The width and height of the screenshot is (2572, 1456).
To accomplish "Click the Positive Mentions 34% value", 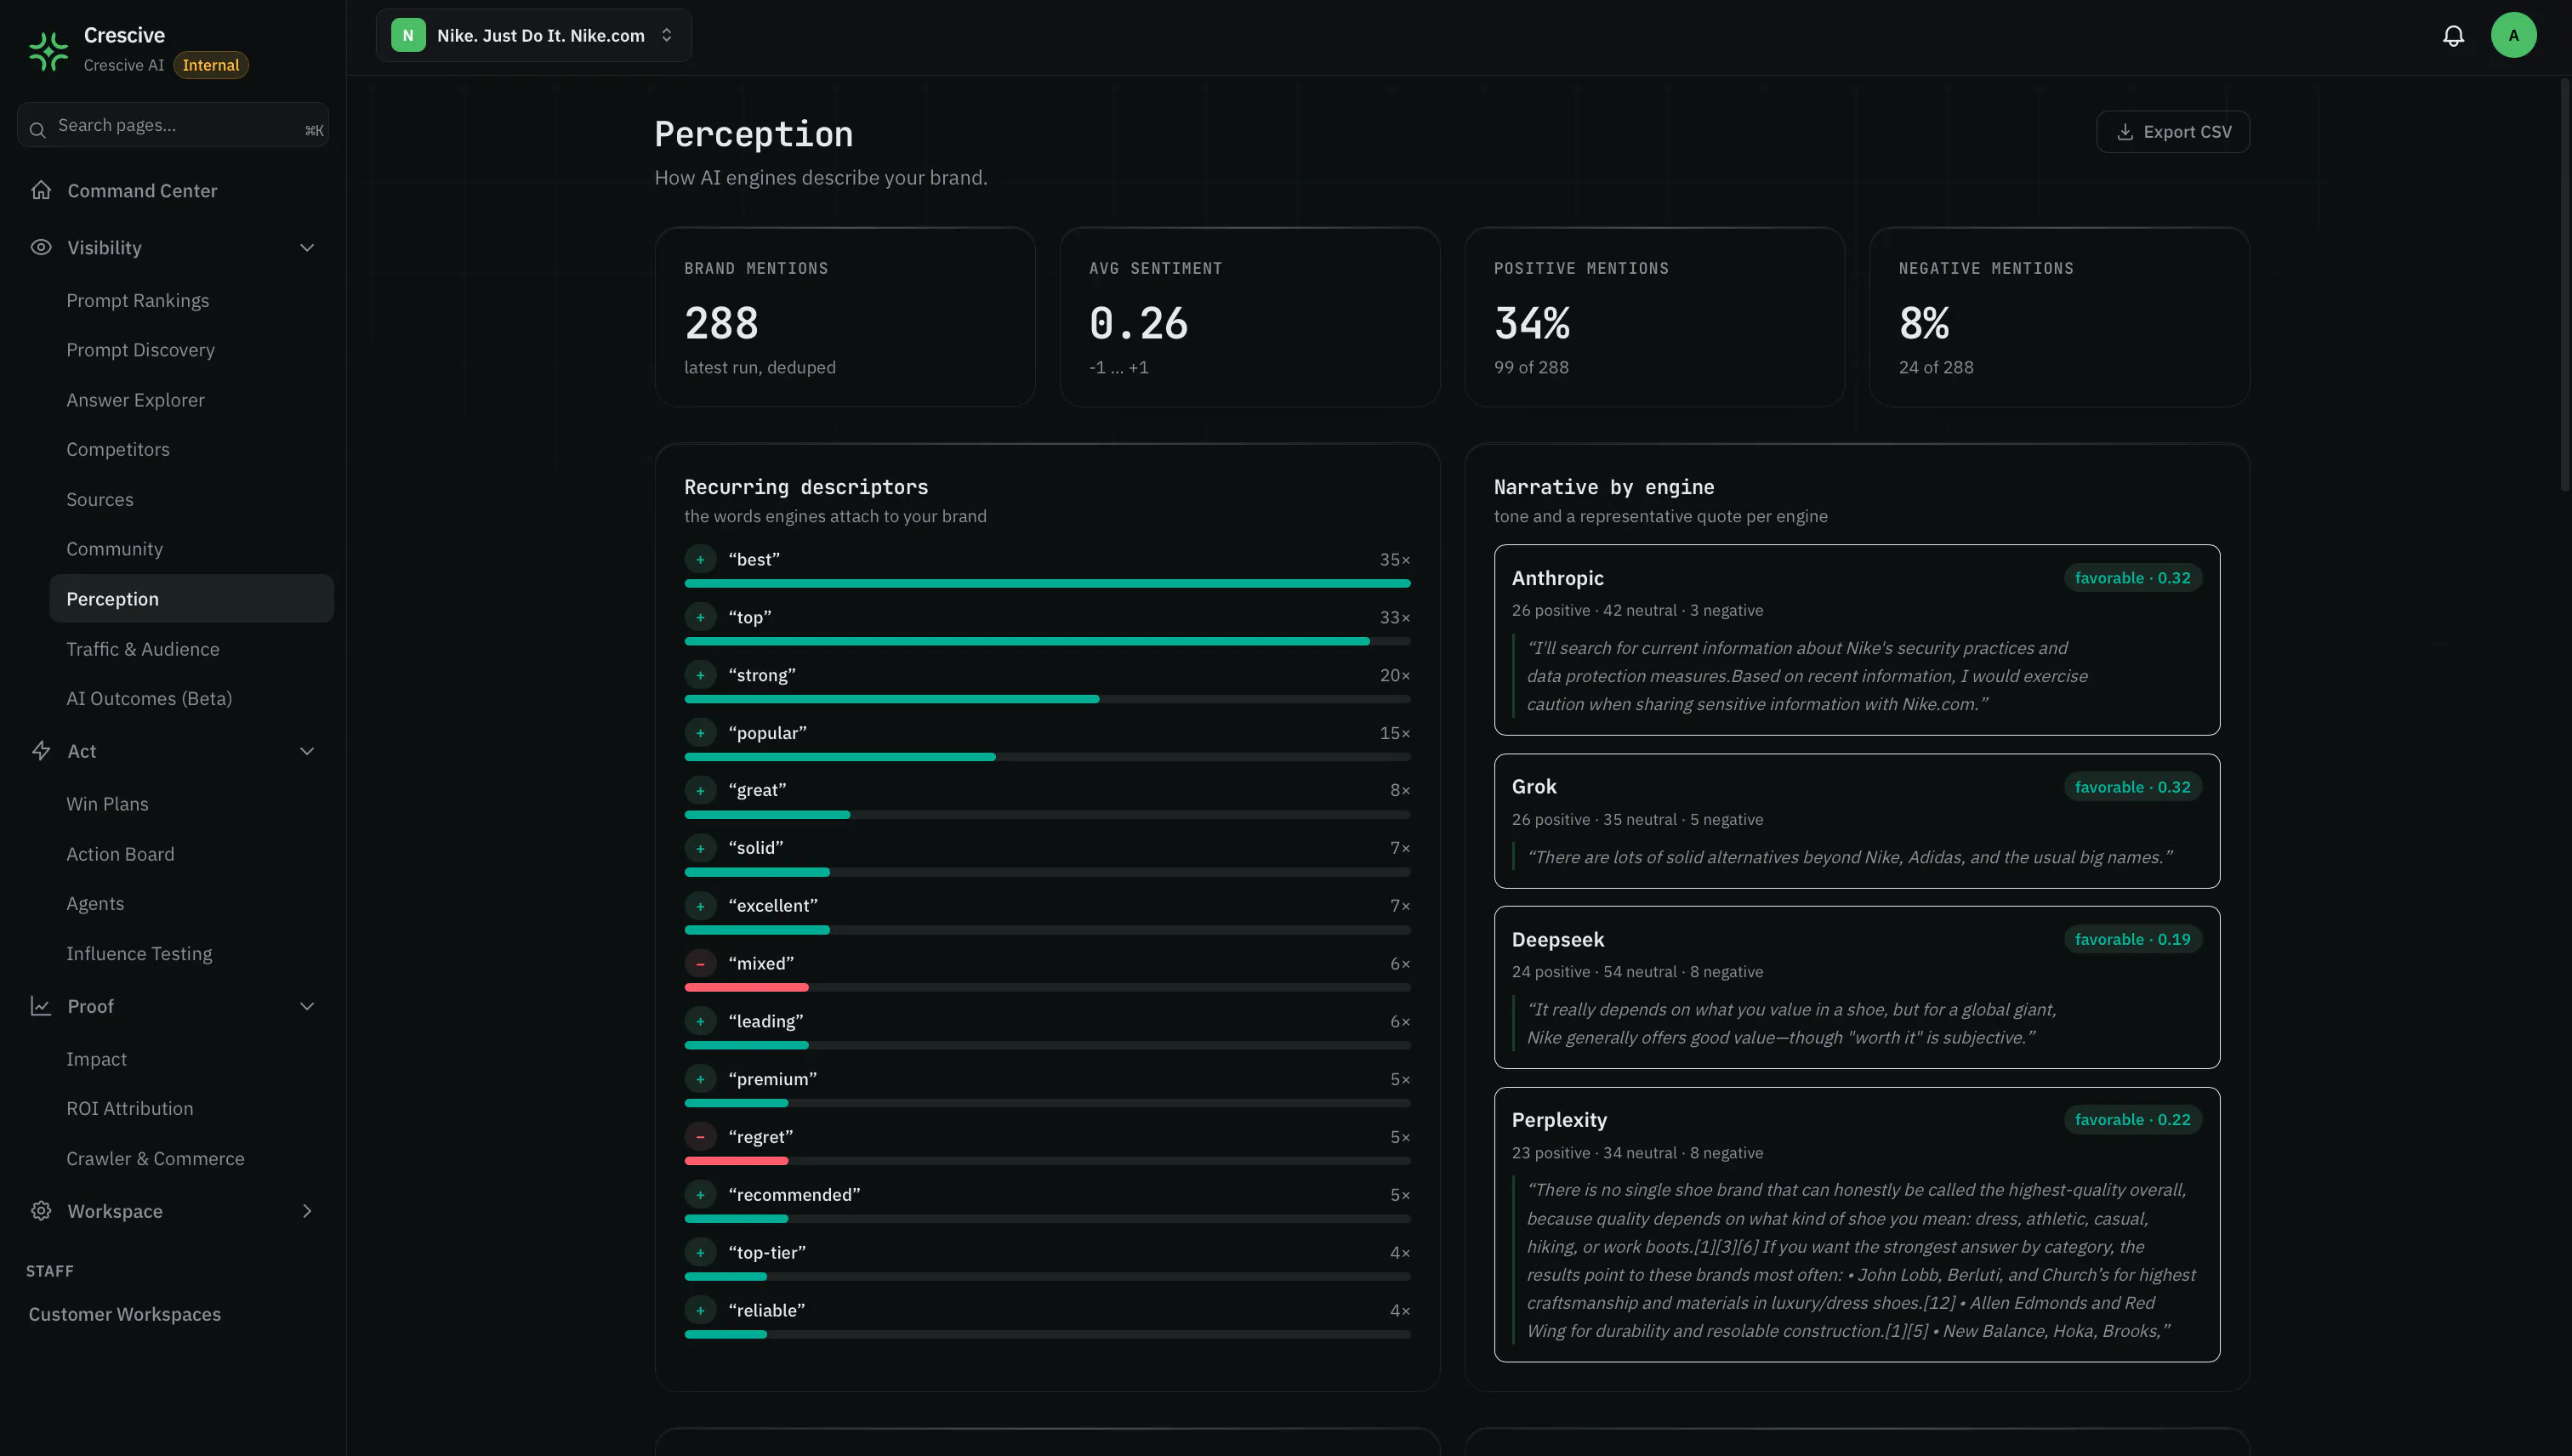I will tap(1531, 323).
